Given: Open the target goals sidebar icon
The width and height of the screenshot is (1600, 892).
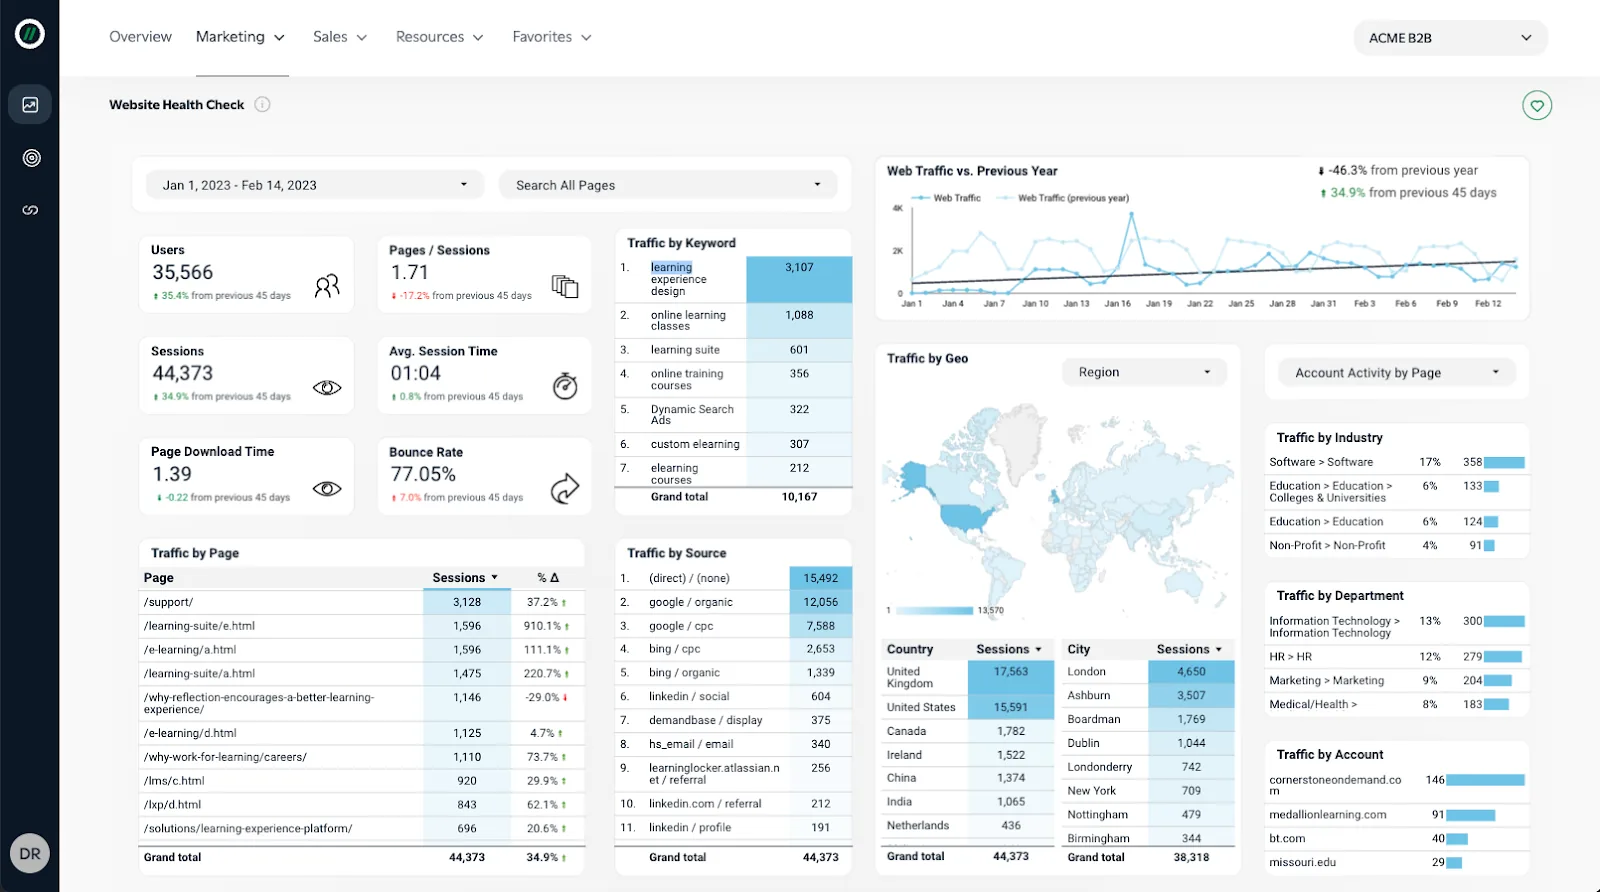Looking at the screenshot, I should [x=31, y=158].
